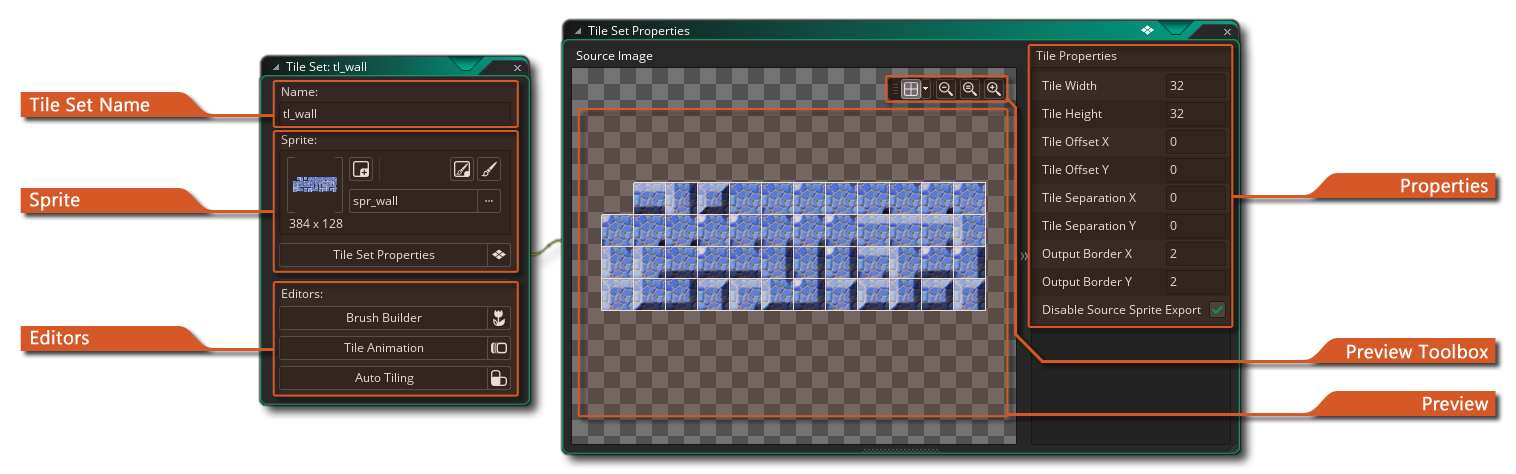The height and width of the screenshot is (474, 1516).
Task: Collapse the properties panel with double chevron
Action: [x=1023, y=257]
